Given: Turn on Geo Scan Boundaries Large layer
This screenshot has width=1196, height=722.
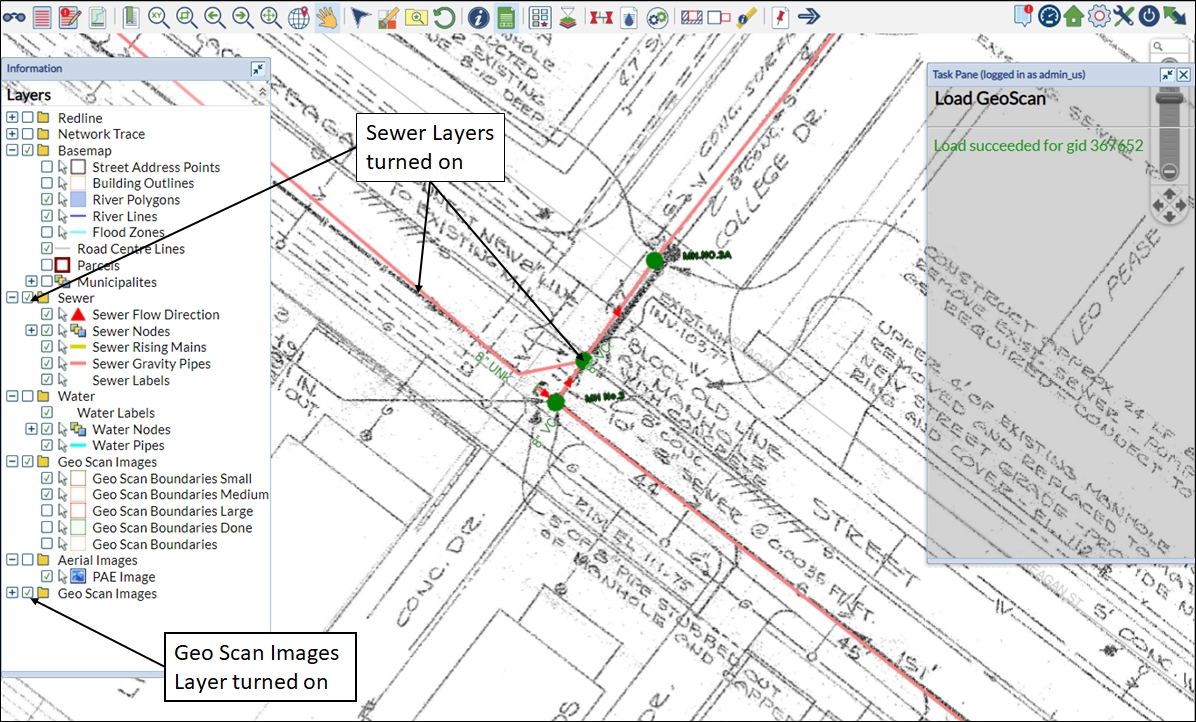Looking at the screenshot, I should tap(47, 511).
